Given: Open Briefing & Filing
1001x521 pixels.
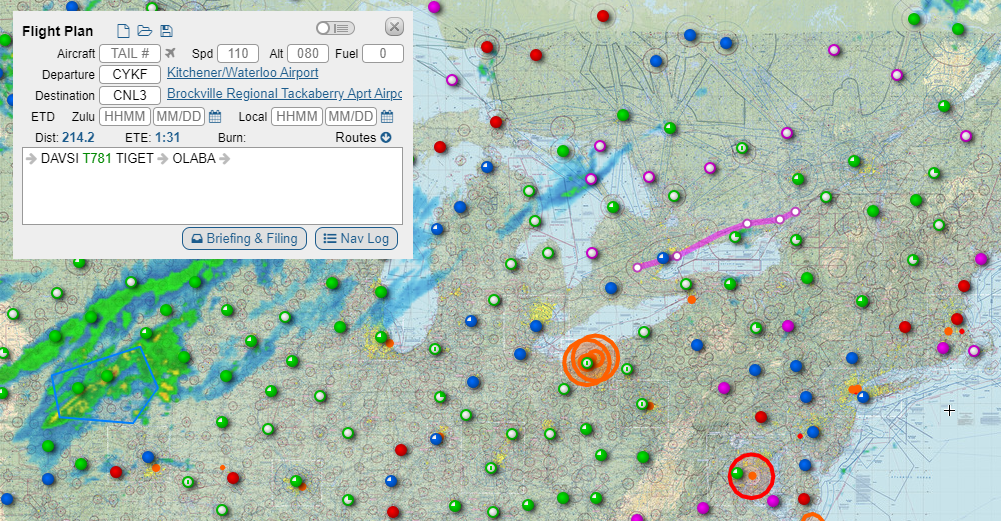Looking at the screenshot, I should [x=244, y=238].
